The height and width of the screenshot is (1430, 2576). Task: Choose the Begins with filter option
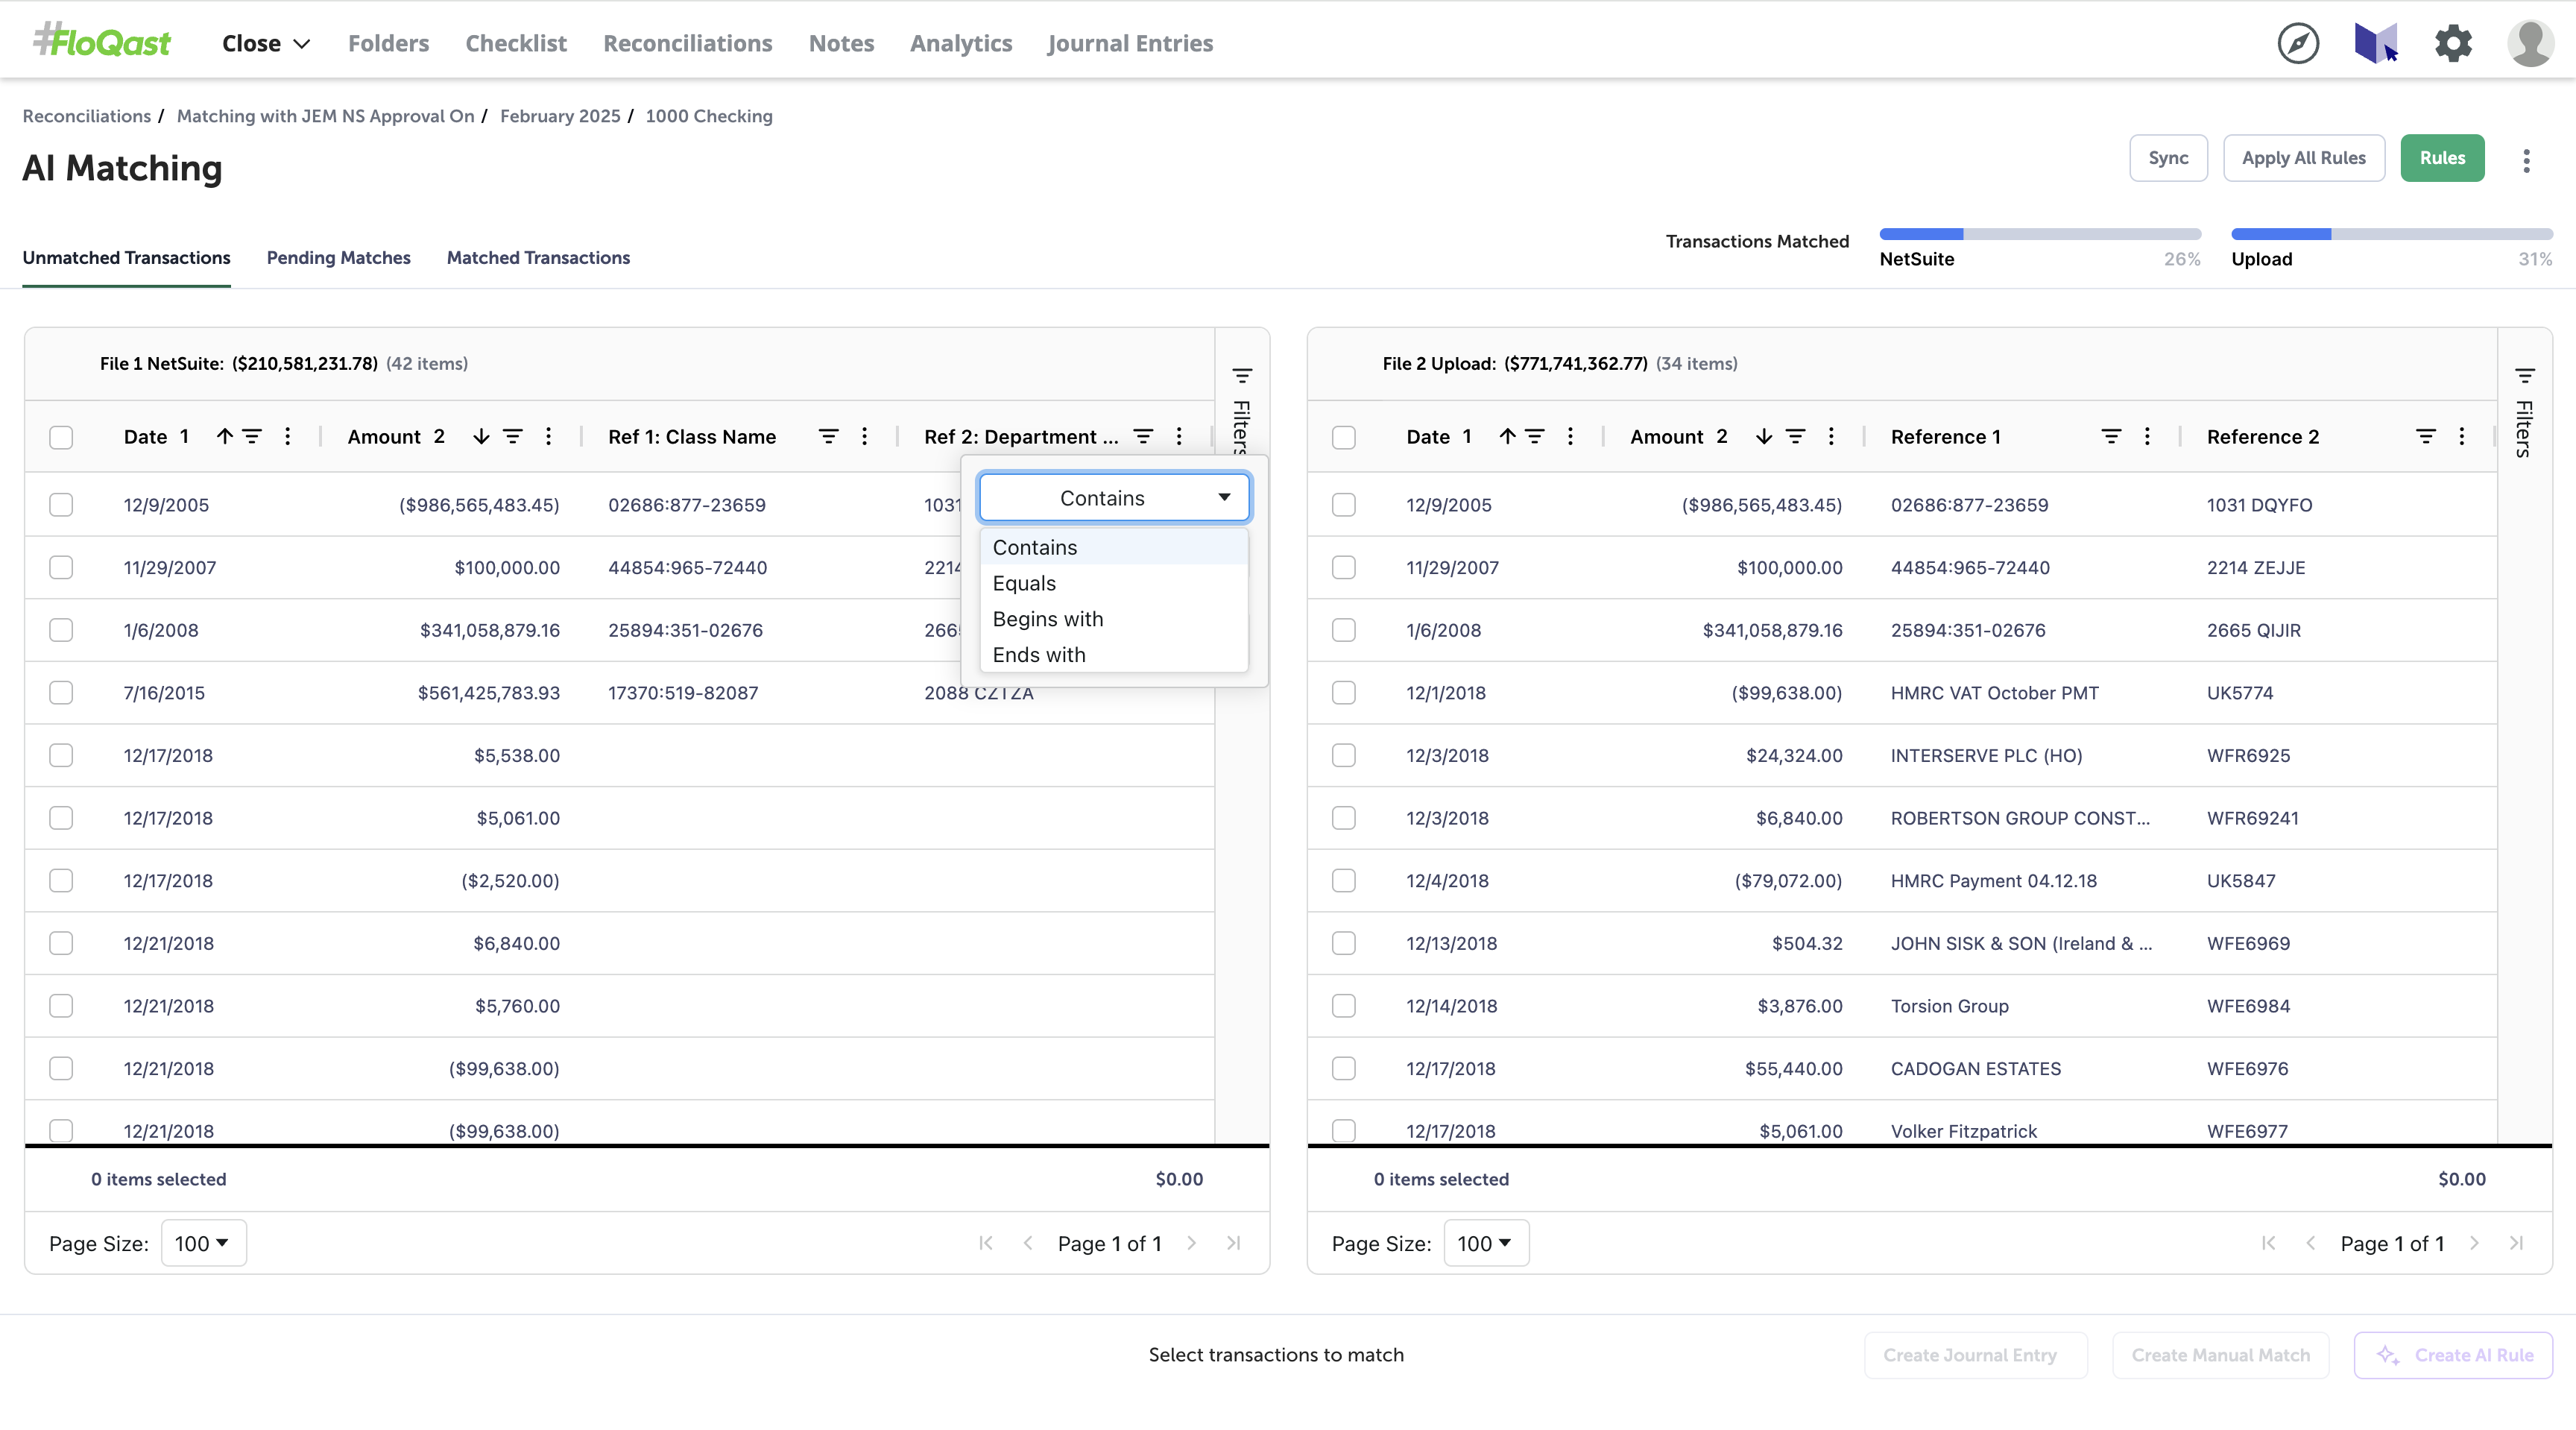tap(1047, 618)
